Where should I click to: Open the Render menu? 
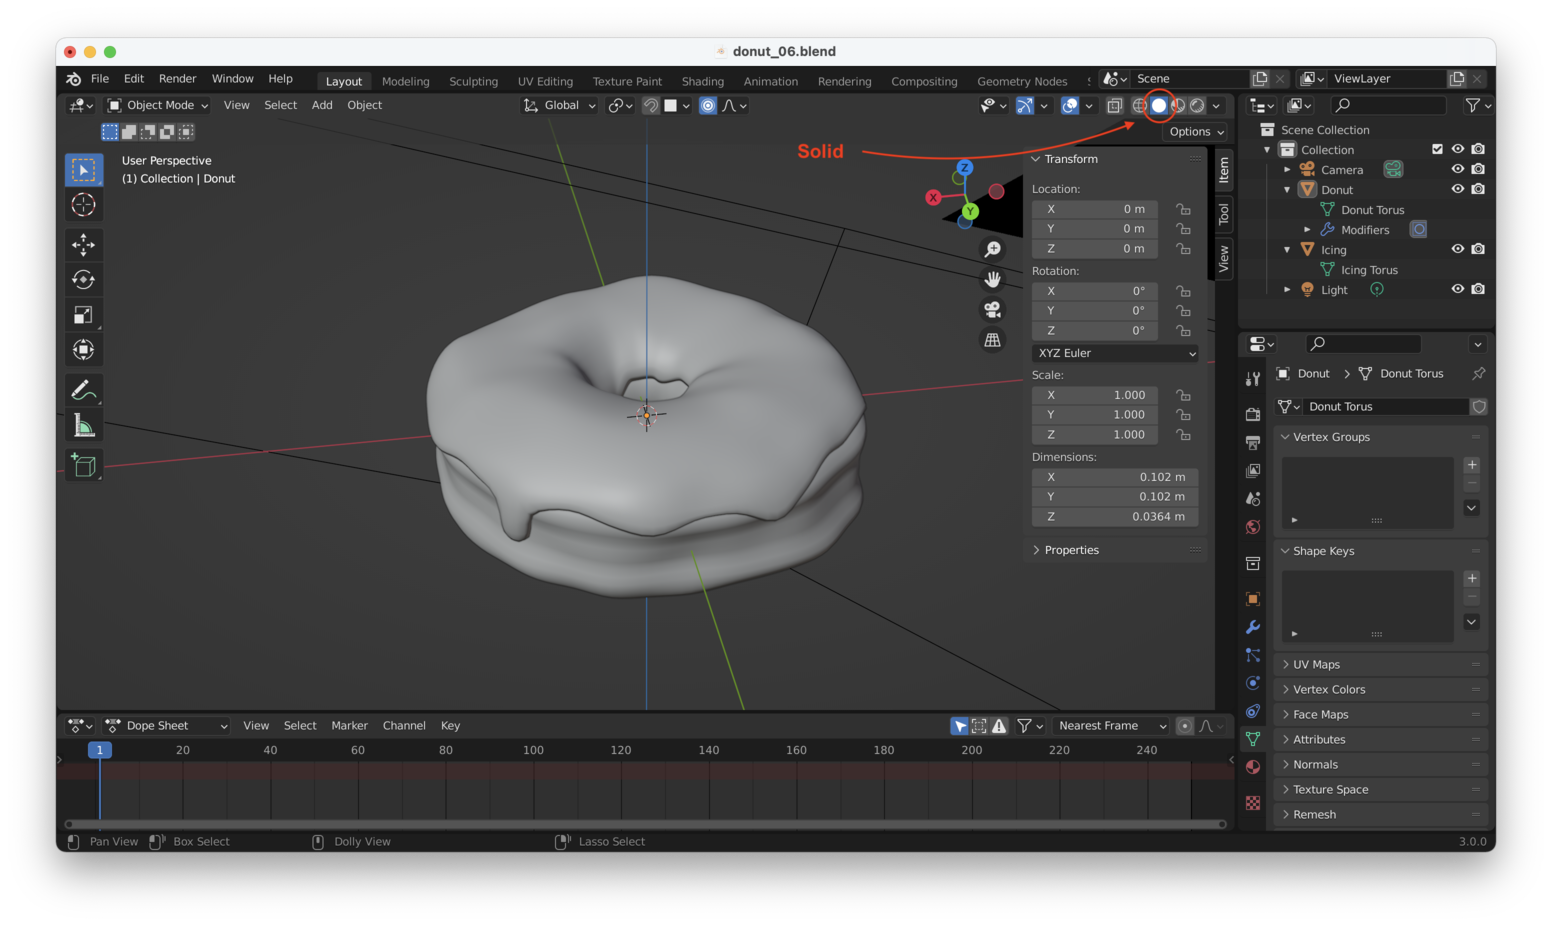[177, 78]
